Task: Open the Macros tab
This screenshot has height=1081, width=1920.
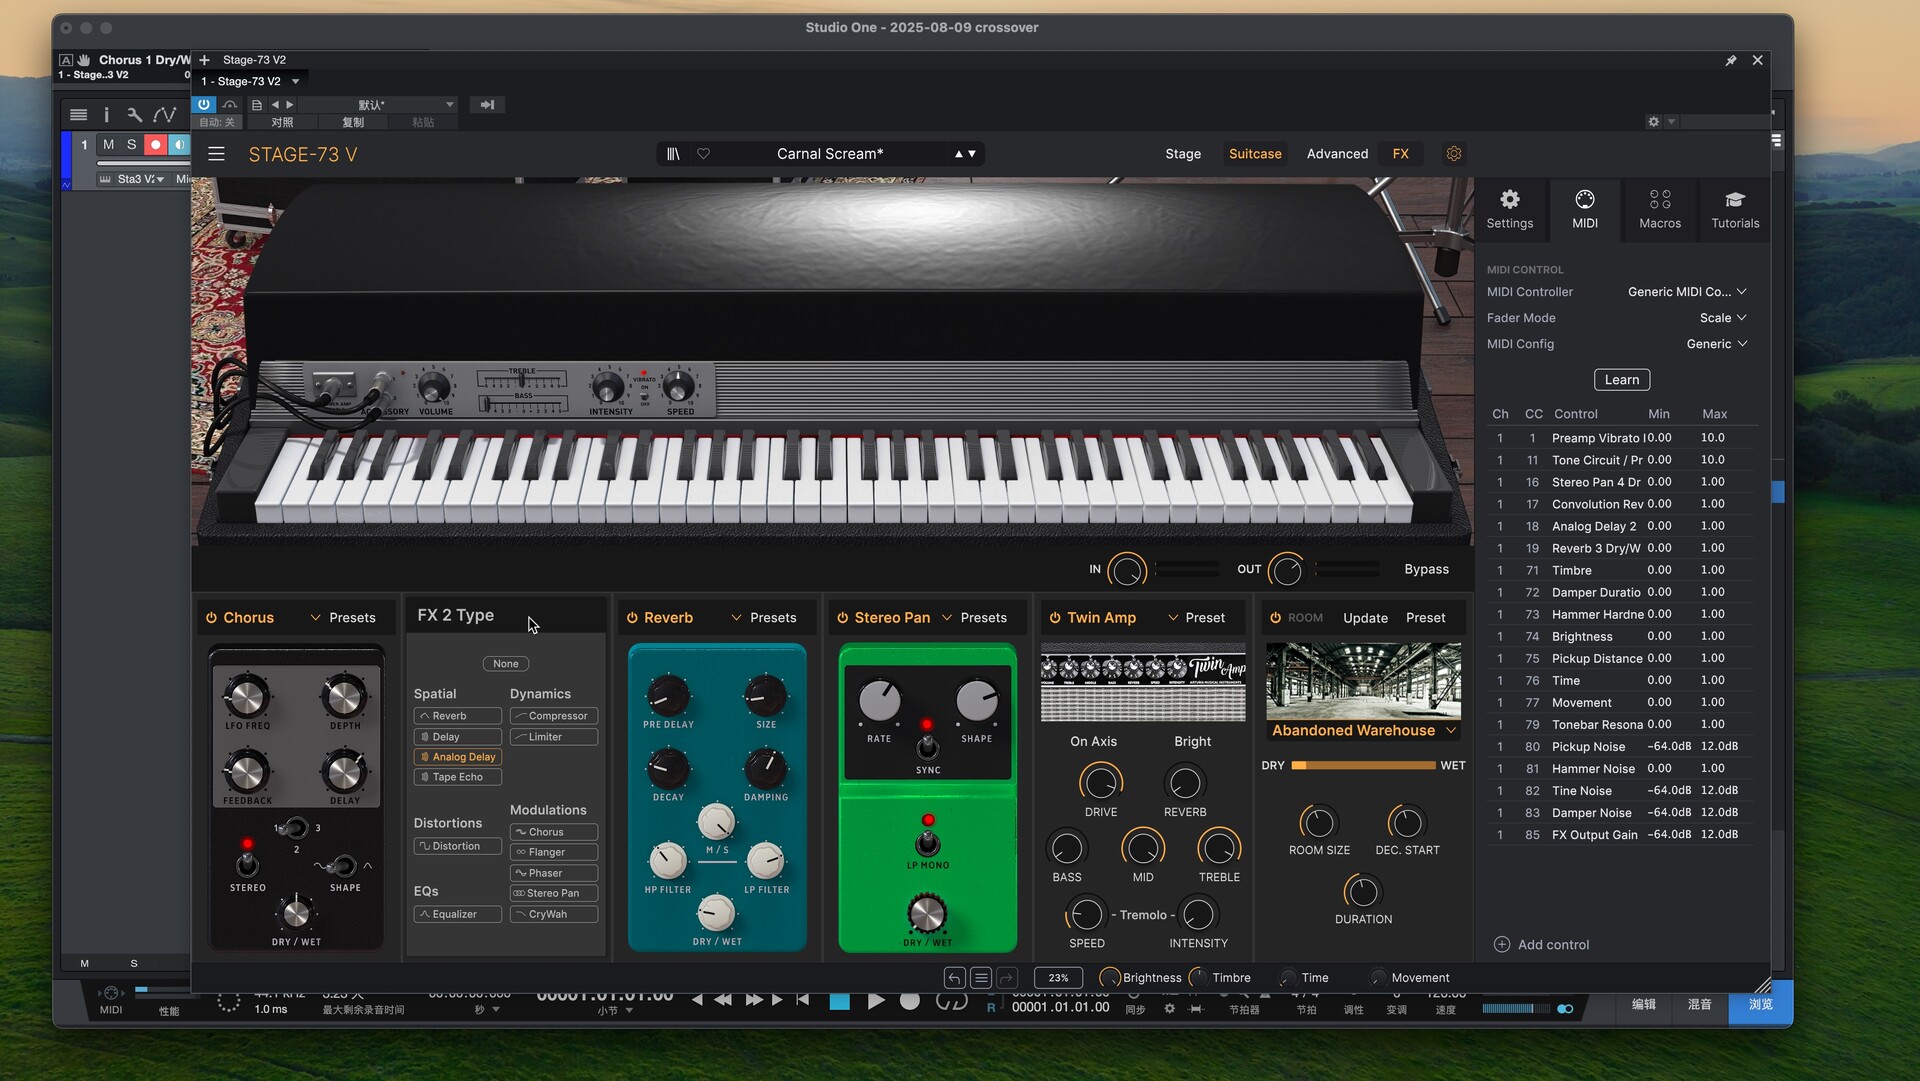Action: tap(1659, 209)
